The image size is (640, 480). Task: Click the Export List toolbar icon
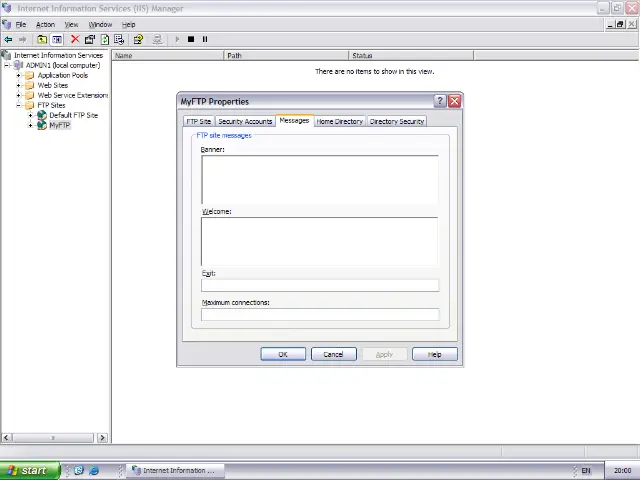(119, 39)
